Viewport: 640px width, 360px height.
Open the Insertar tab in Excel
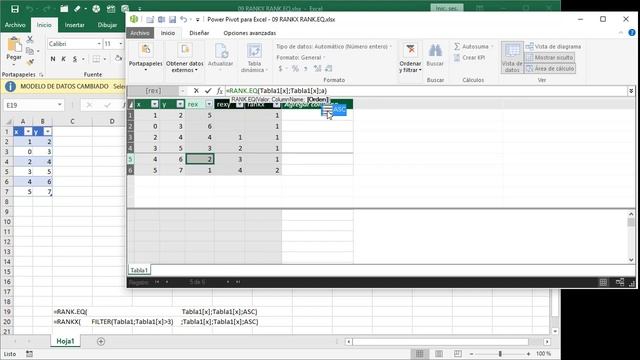pyautogui.click(x=75, y=25)
